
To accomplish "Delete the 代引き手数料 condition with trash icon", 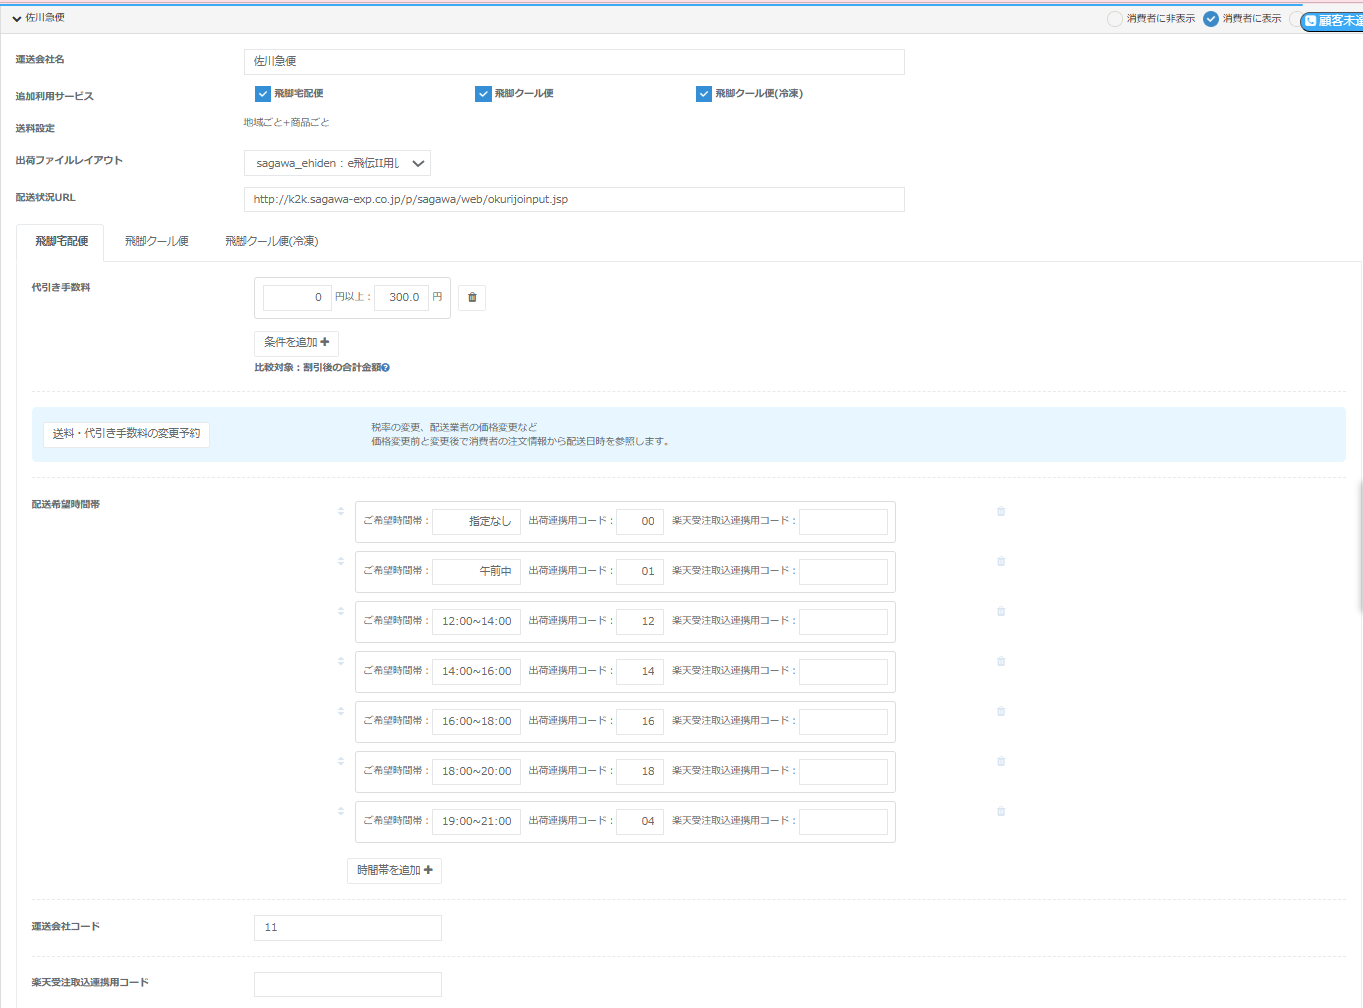I will tap(472, 298).
